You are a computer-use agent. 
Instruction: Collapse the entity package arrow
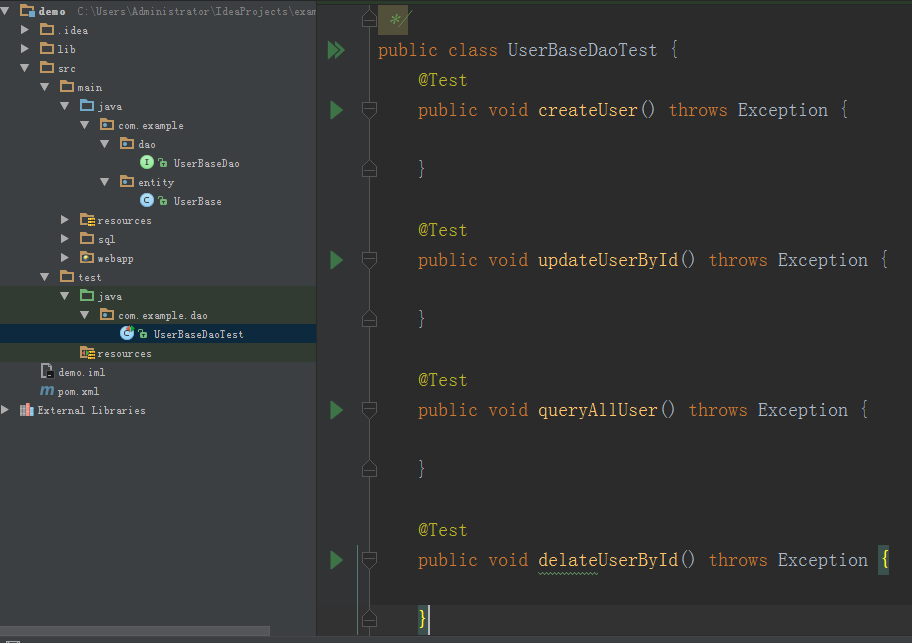105,182
